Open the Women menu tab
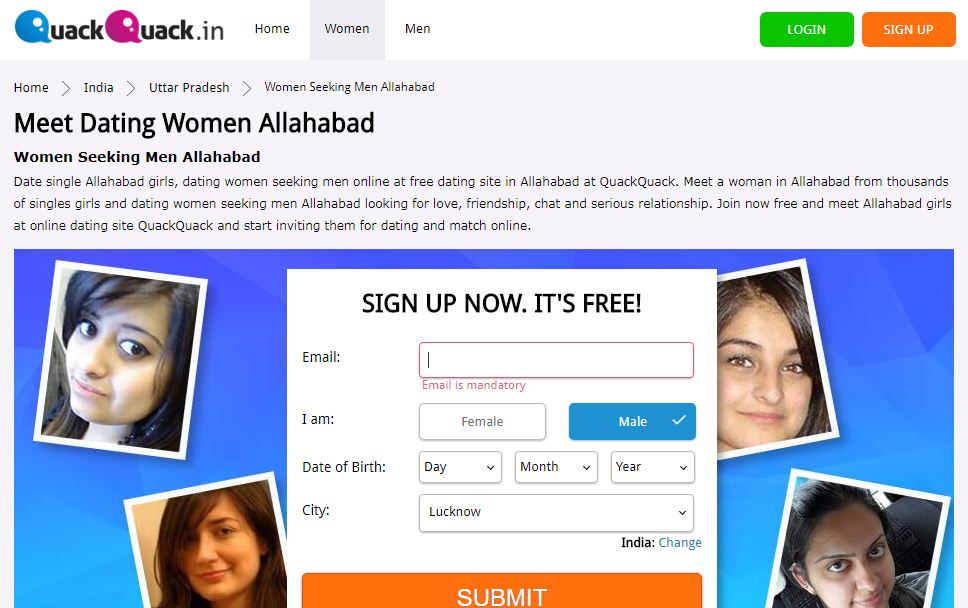This screenshot has width=968, height=608. 347,29
